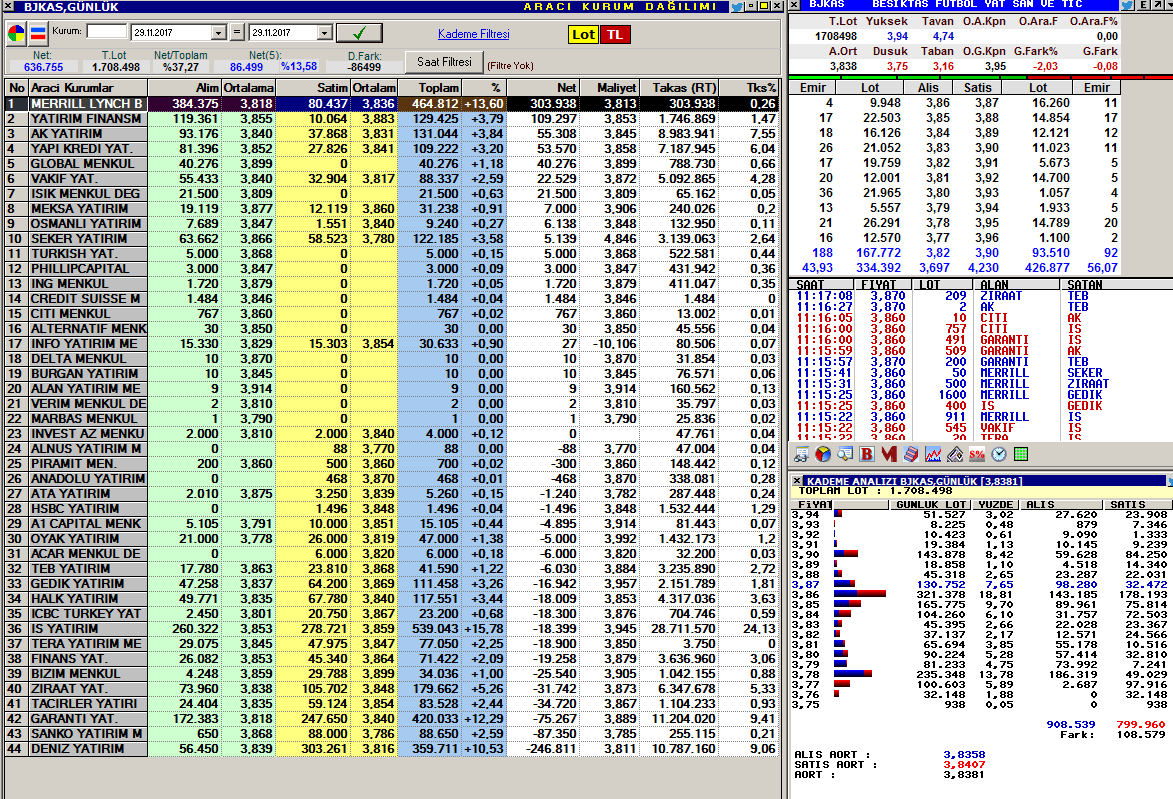The image size is (1173, 799).
Task: Sort by the Toplam column header
Action: 429,88
